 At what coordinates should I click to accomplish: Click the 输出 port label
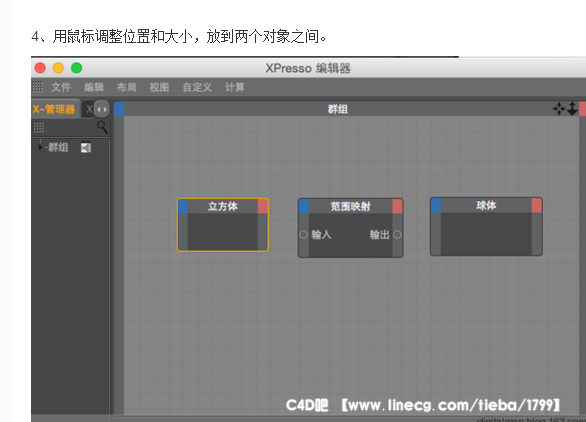coord(380,234)
